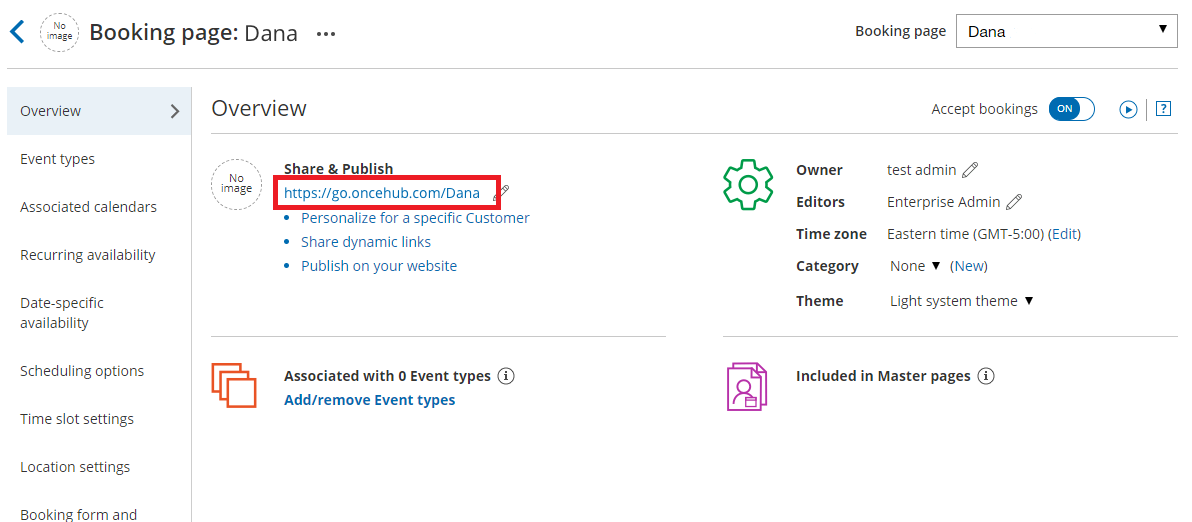The image size is (1192, 522).
Task: Toggle the Accept bookings switch
Action: click(x=1071, y=109)
